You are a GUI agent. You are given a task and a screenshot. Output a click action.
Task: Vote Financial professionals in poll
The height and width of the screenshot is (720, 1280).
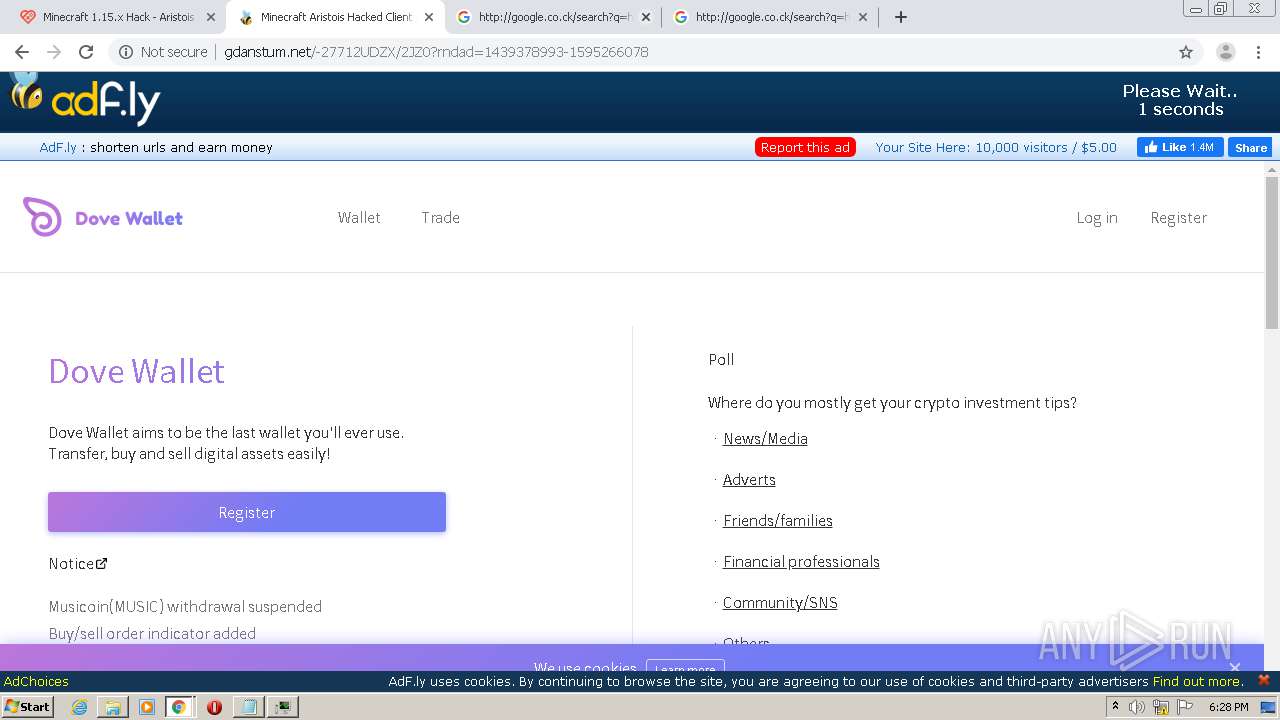tap(801, 561)
